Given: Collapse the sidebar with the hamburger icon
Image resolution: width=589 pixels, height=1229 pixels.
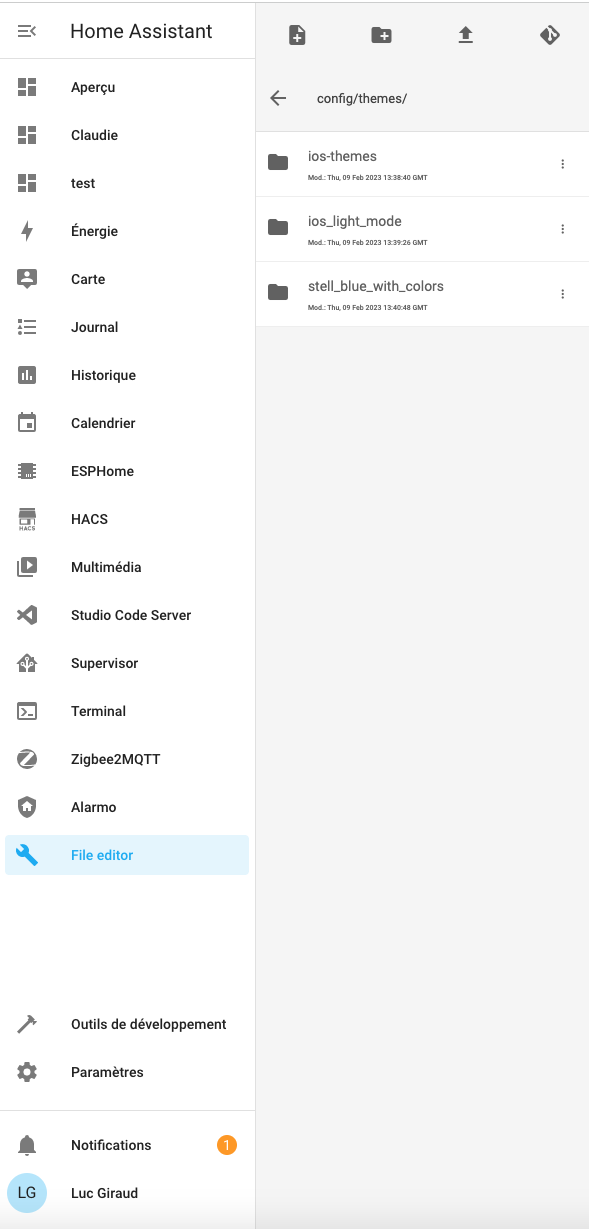Looking at the screenshot, I should coord(27,31).
